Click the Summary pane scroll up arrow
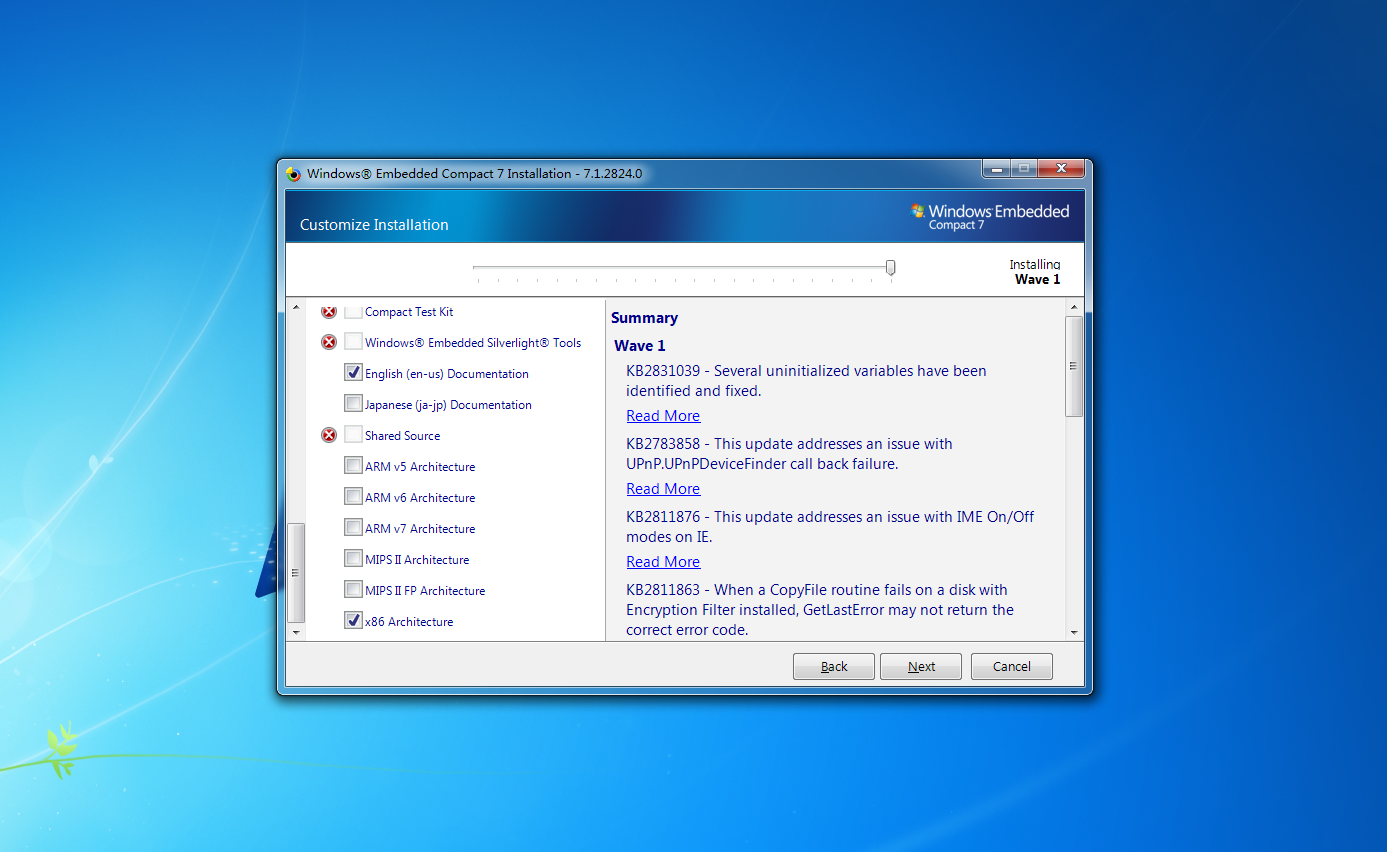Image resolution: width=1387 pixels, height=852 pixels. tap(1075, 306)
